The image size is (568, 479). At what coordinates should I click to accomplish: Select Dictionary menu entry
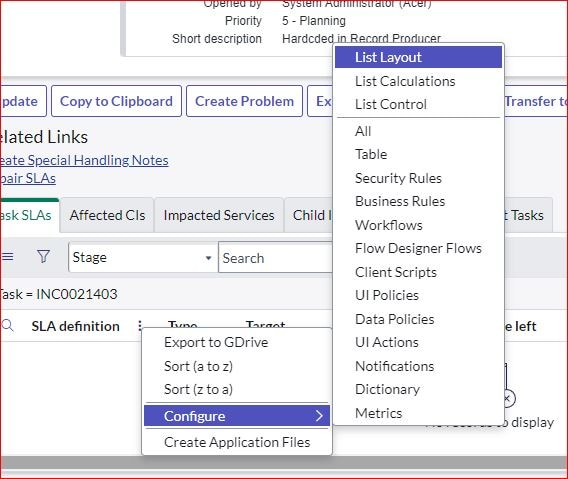click(x=387, y=390)
